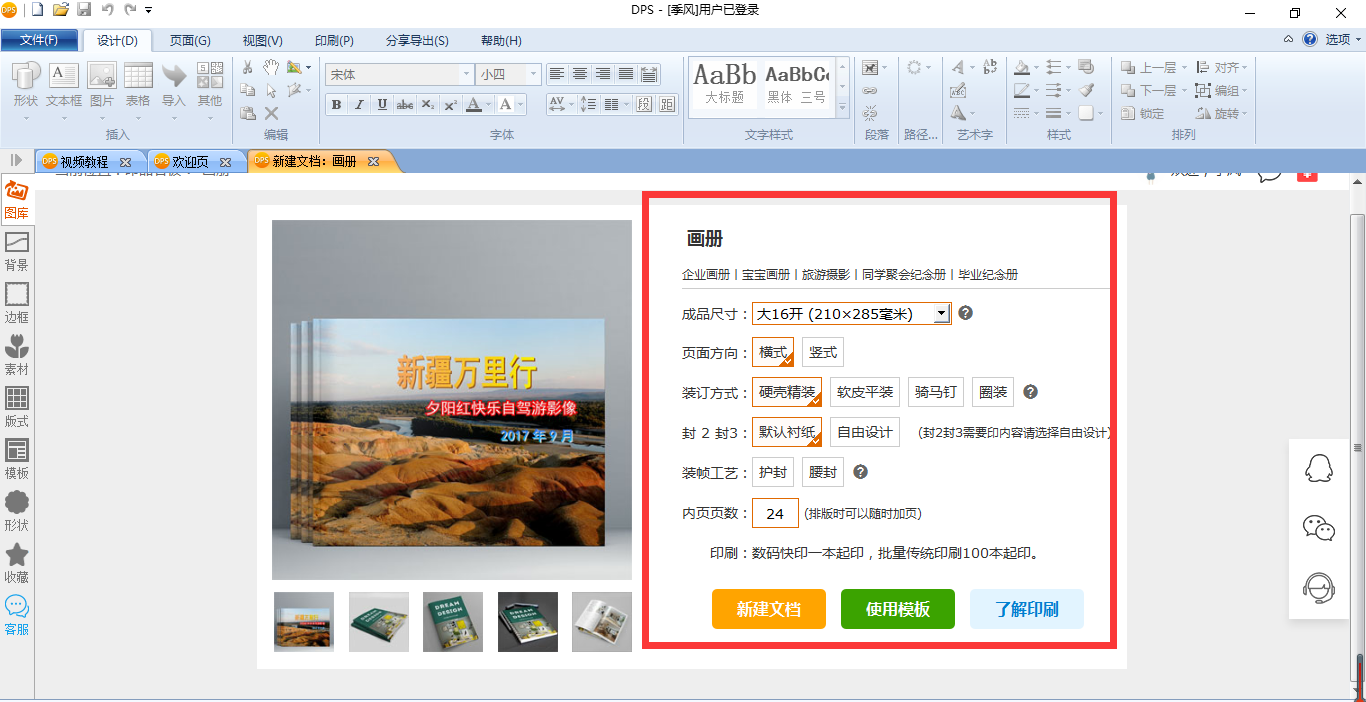Select 竖式 portrait orientation
Screen dimensions: 1366x702
(x=823, y=353)
